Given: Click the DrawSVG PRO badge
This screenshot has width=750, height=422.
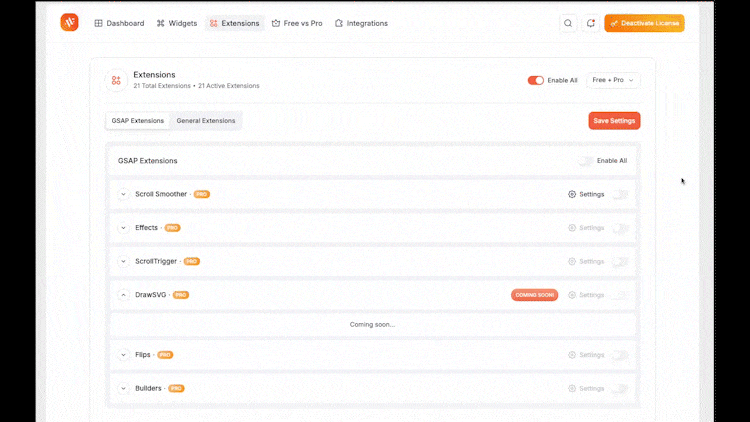Looking at the screenshot, I should [x=181, y=295].
